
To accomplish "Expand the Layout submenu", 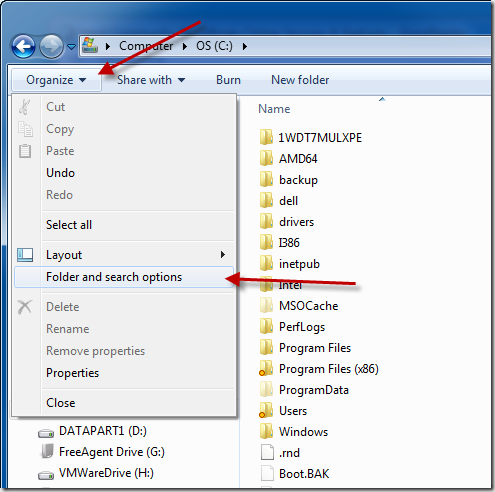I will point(124,255).
